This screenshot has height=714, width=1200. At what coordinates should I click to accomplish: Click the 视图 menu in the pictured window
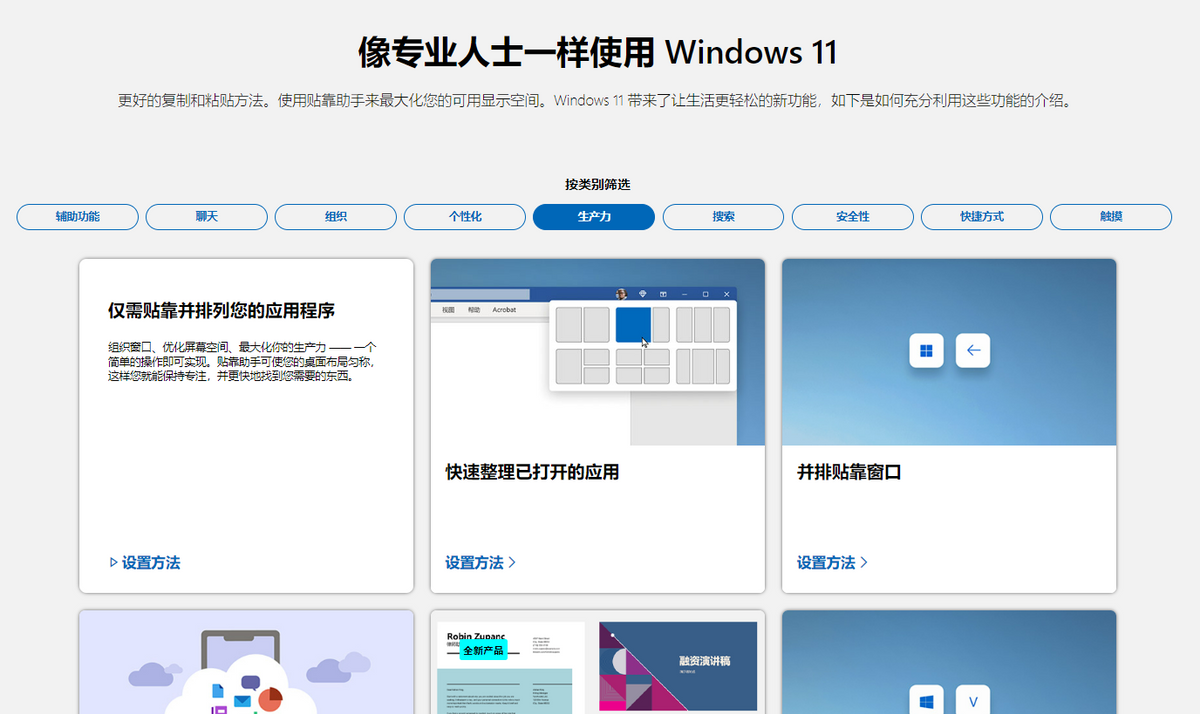tap(448, 310)
